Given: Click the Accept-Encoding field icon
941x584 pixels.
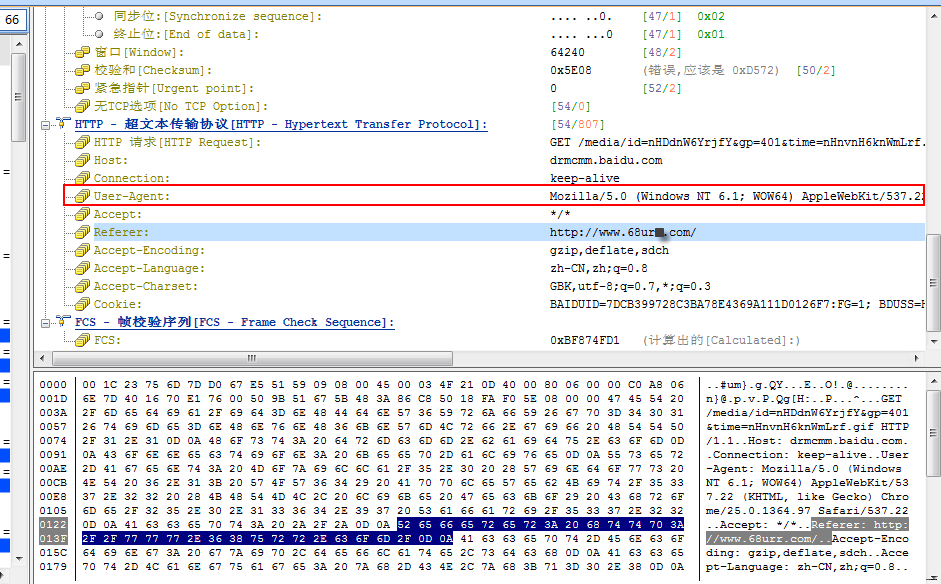Looking at the screenshot, I should click(83, 250).
